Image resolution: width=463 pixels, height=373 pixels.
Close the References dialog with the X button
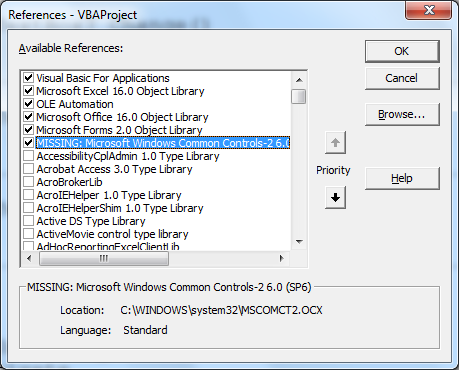click(429, 10)
